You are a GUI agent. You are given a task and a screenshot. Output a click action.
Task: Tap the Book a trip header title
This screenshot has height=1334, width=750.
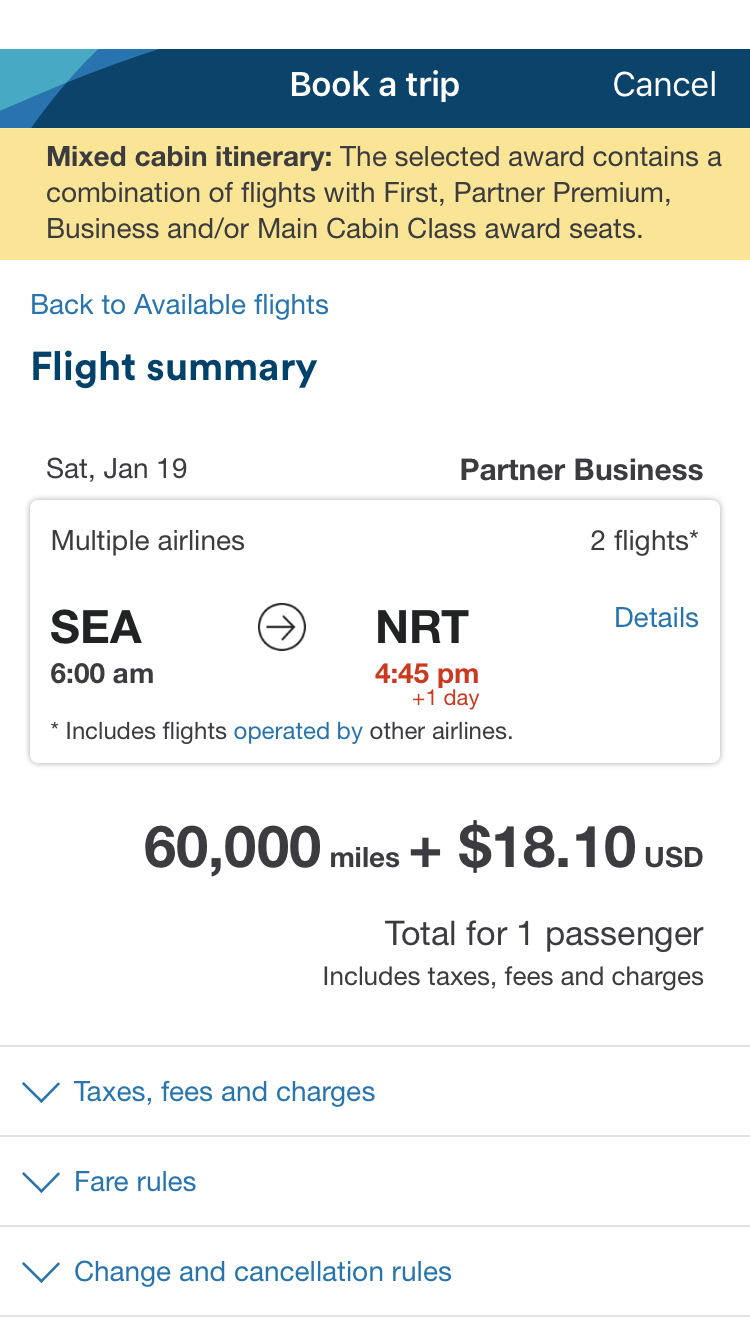[375, 85]
